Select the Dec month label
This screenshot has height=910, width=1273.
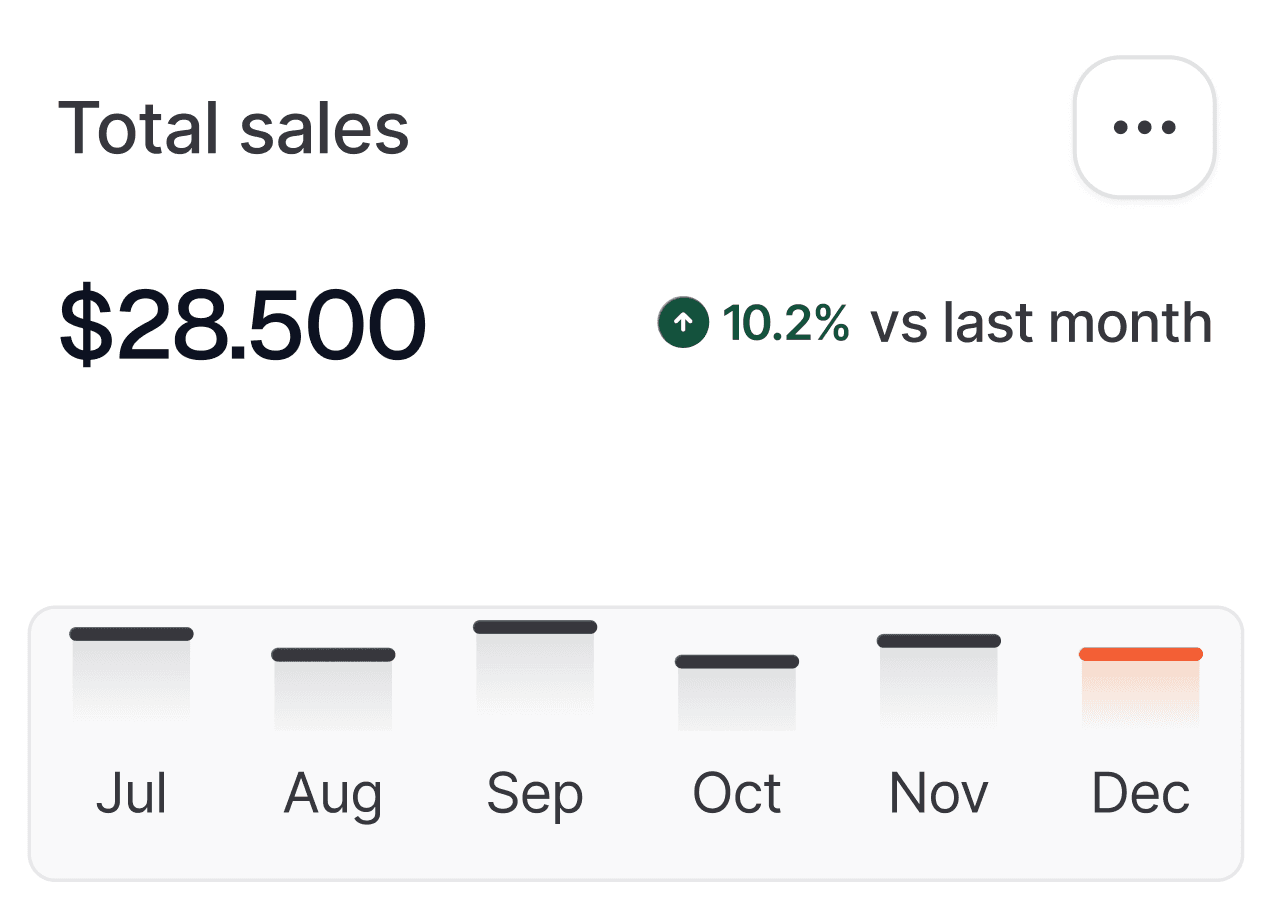(x=1141, y=794)
